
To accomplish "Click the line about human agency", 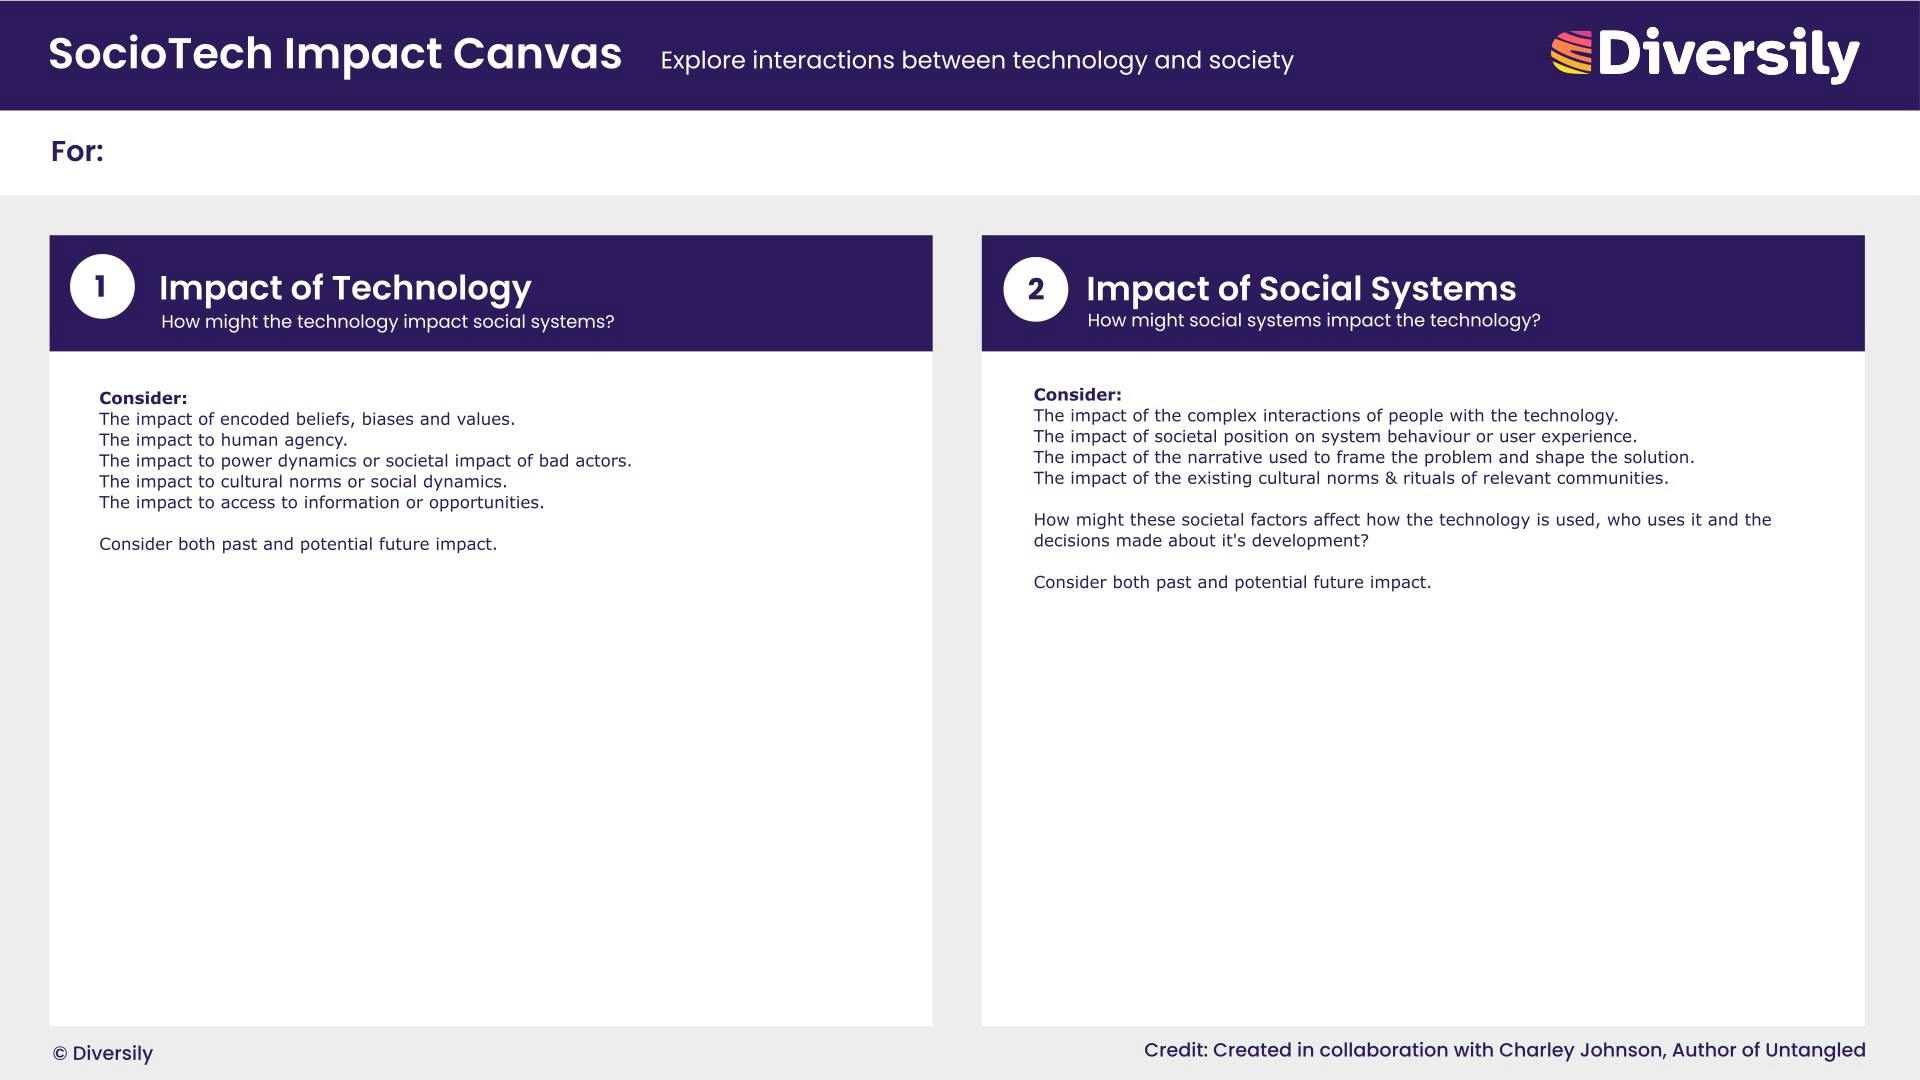I will point(223,440).
